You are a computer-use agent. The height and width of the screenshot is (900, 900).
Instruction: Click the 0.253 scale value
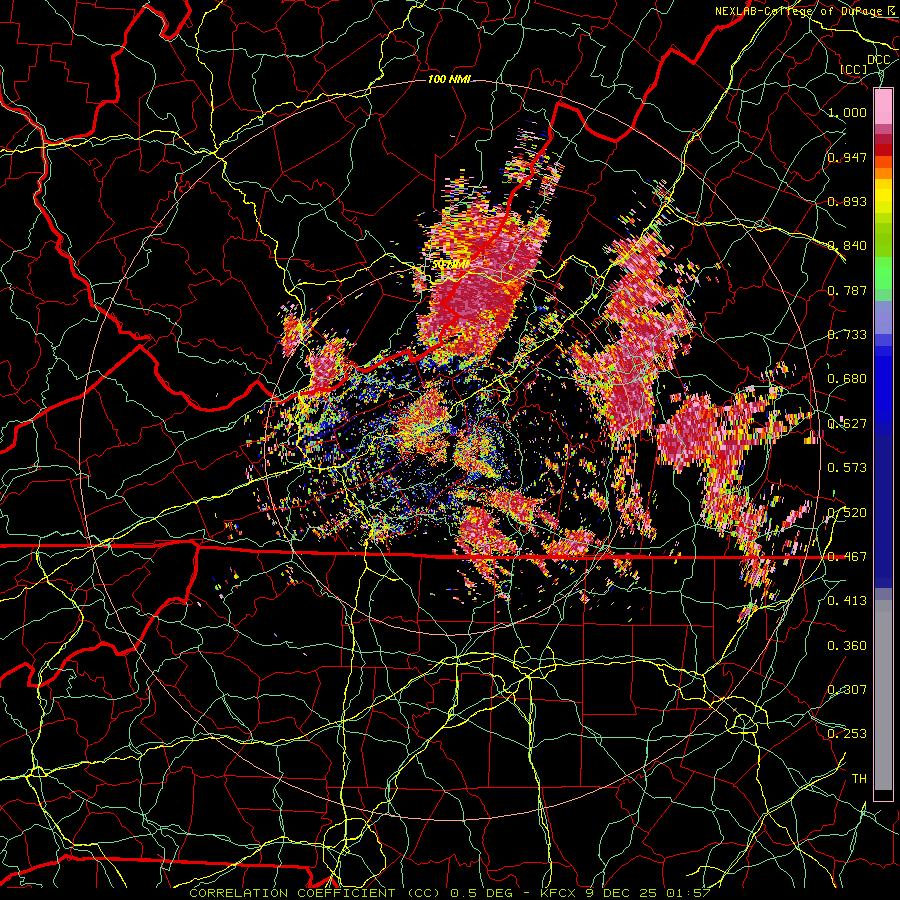(x=847, y=734)
